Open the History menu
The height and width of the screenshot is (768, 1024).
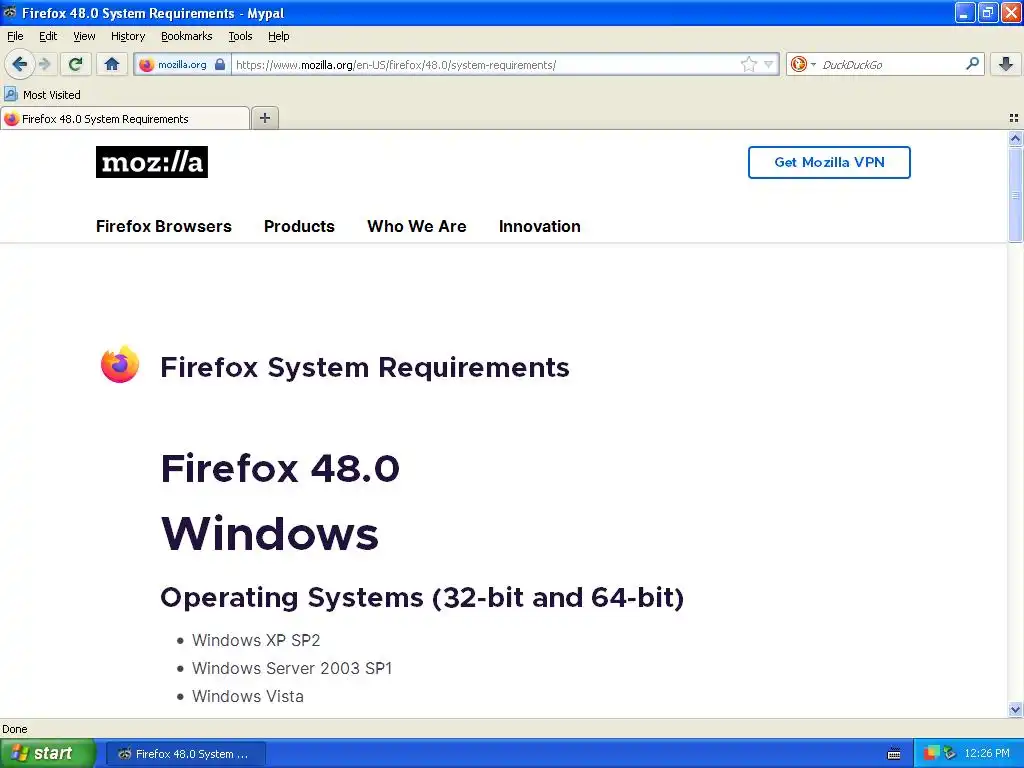tap(127, 36)
